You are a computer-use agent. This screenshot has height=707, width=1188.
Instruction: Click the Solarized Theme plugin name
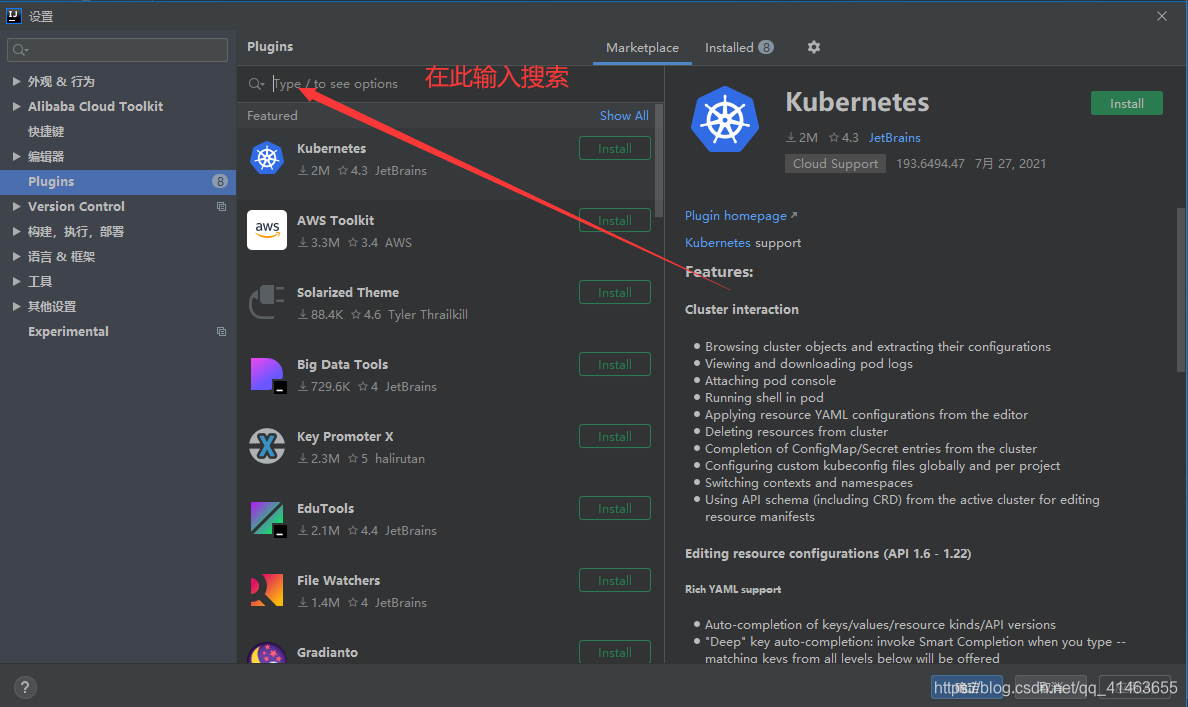pyautogui.click(x=348, y=292)
